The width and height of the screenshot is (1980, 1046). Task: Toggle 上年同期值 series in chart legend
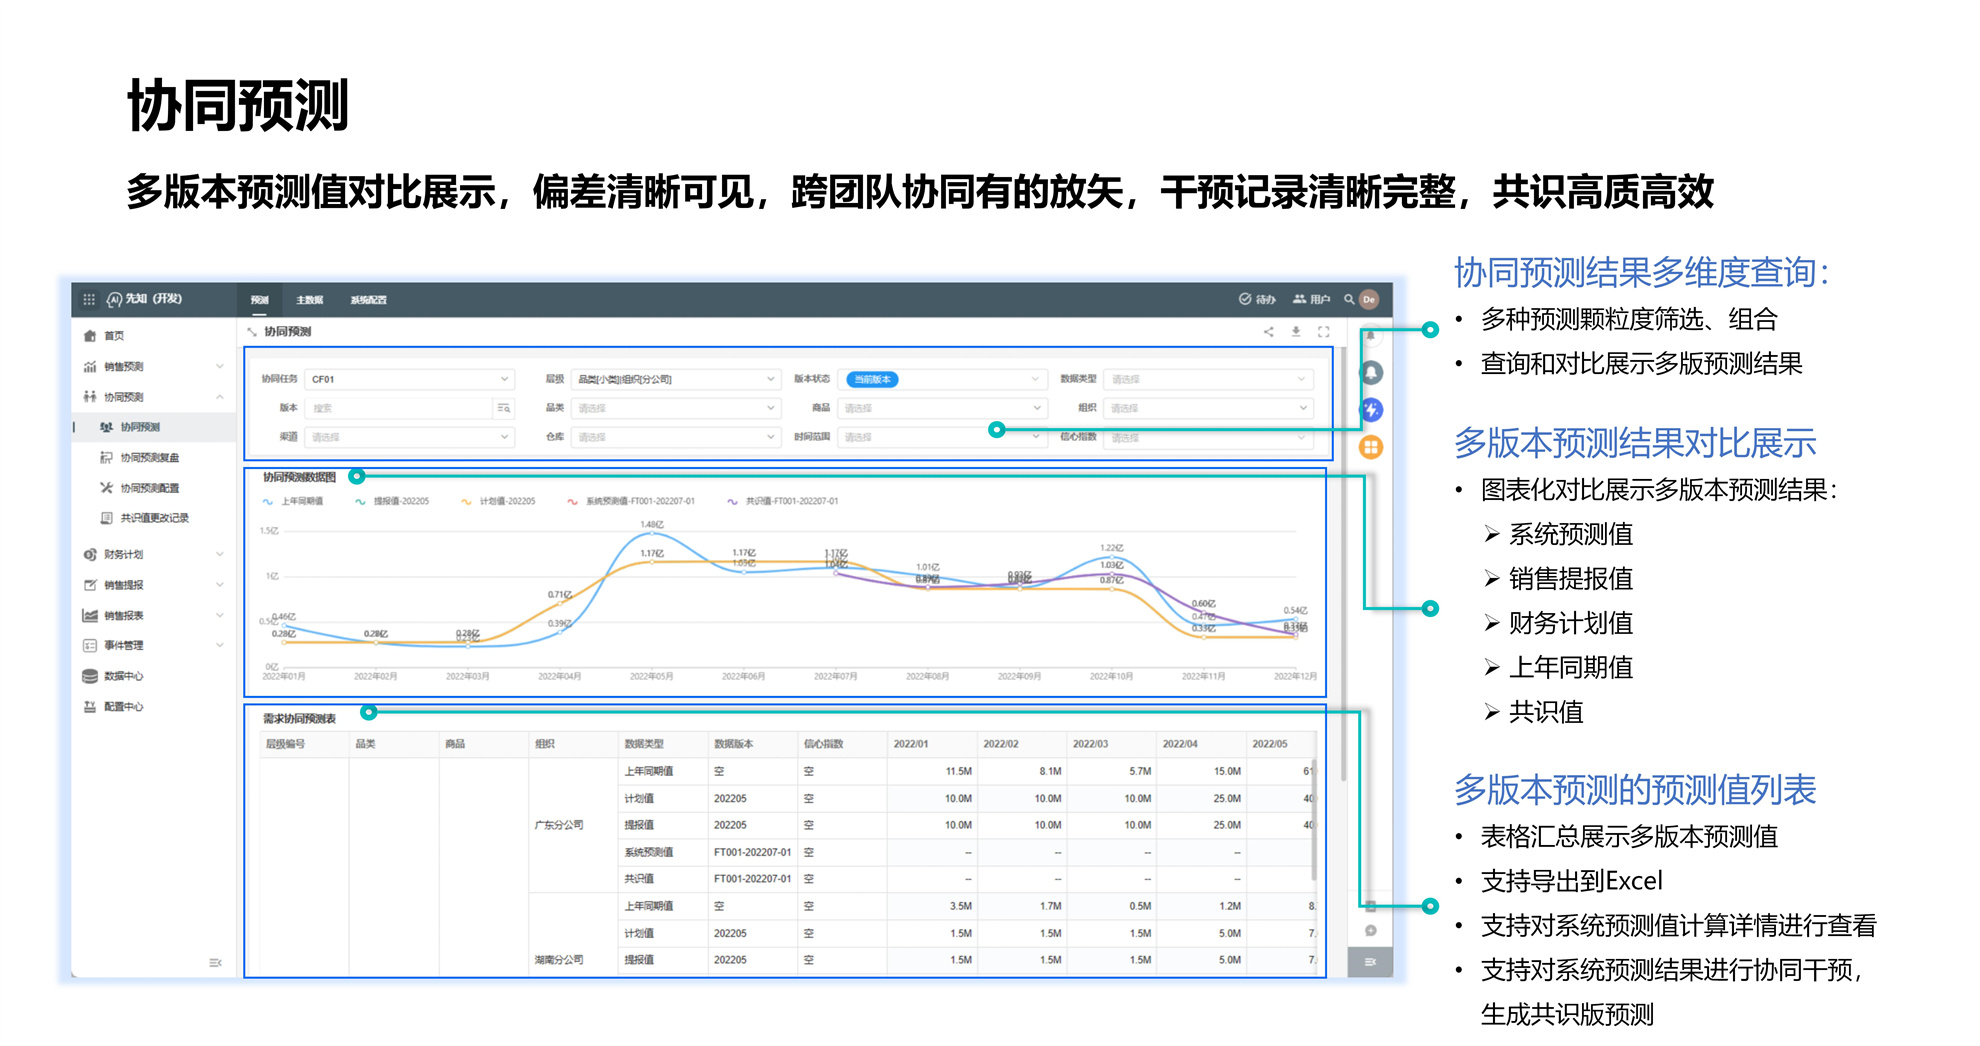[x=293, y=501]
